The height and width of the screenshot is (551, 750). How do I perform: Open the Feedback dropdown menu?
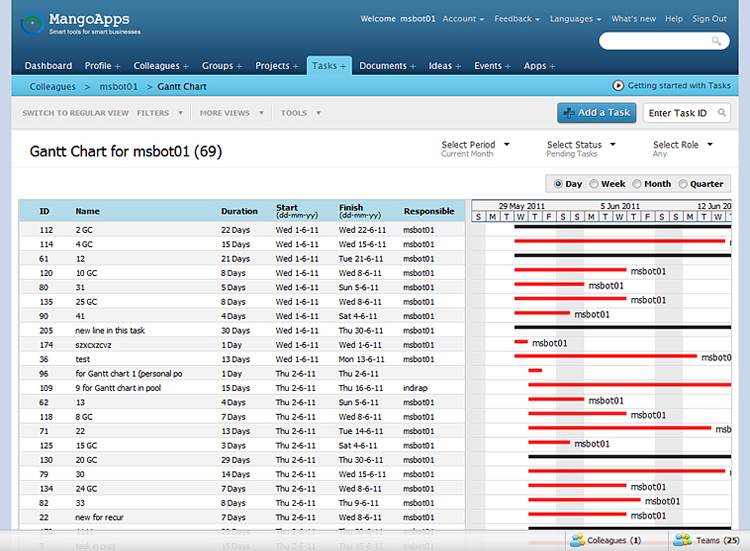517,19
